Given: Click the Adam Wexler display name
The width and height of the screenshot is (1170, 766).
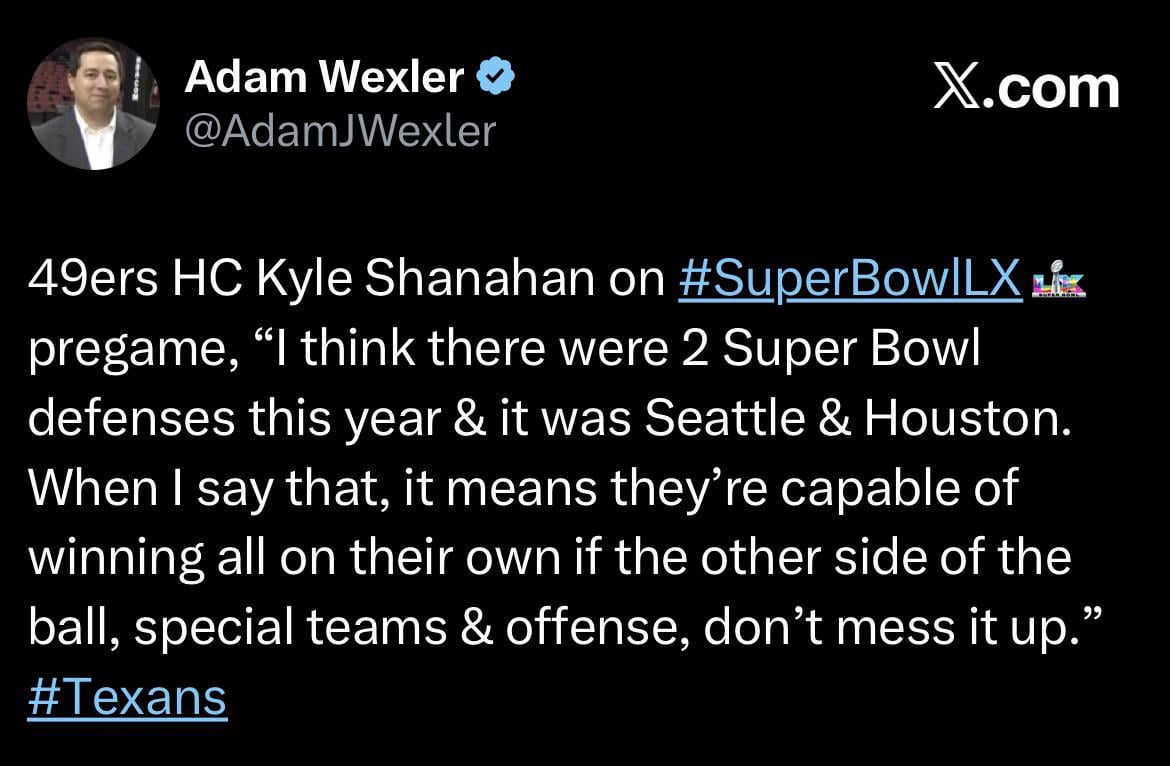Looking at the screenshot, I should (325, 79).
